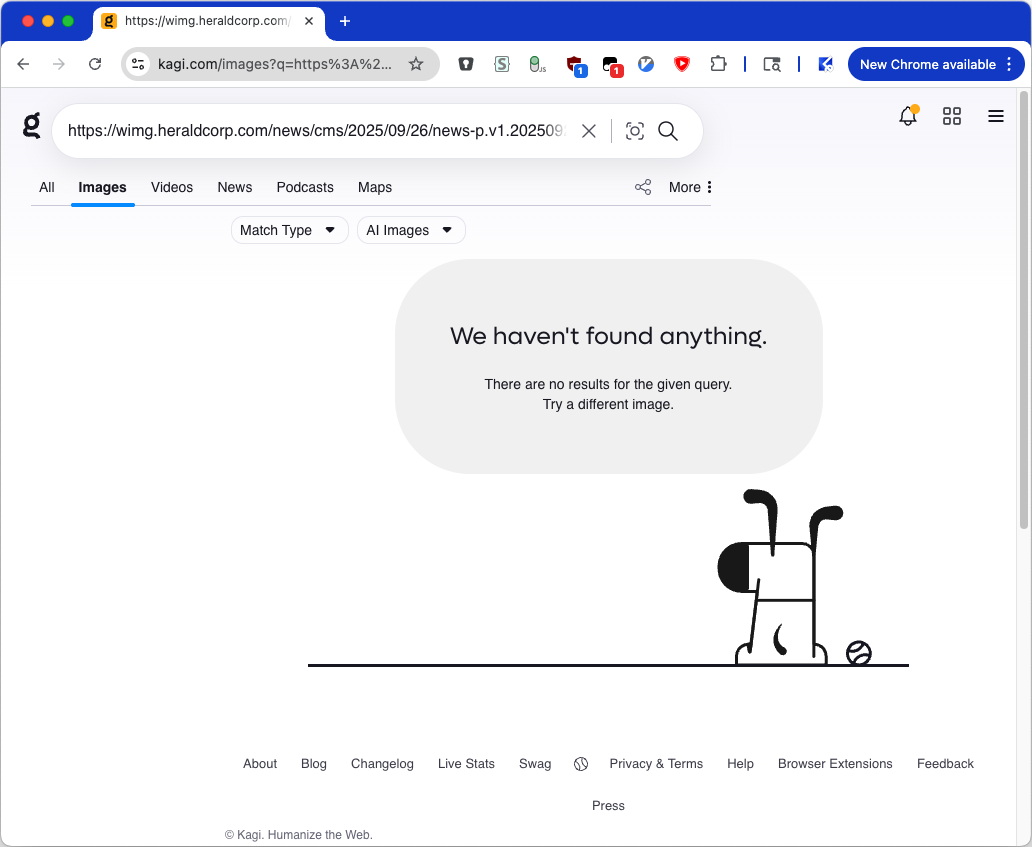The width and height of the screenshot is (1032, 847).
Task: Open the notifications bell
Action: pyautogui.click(x=908, y=116)
